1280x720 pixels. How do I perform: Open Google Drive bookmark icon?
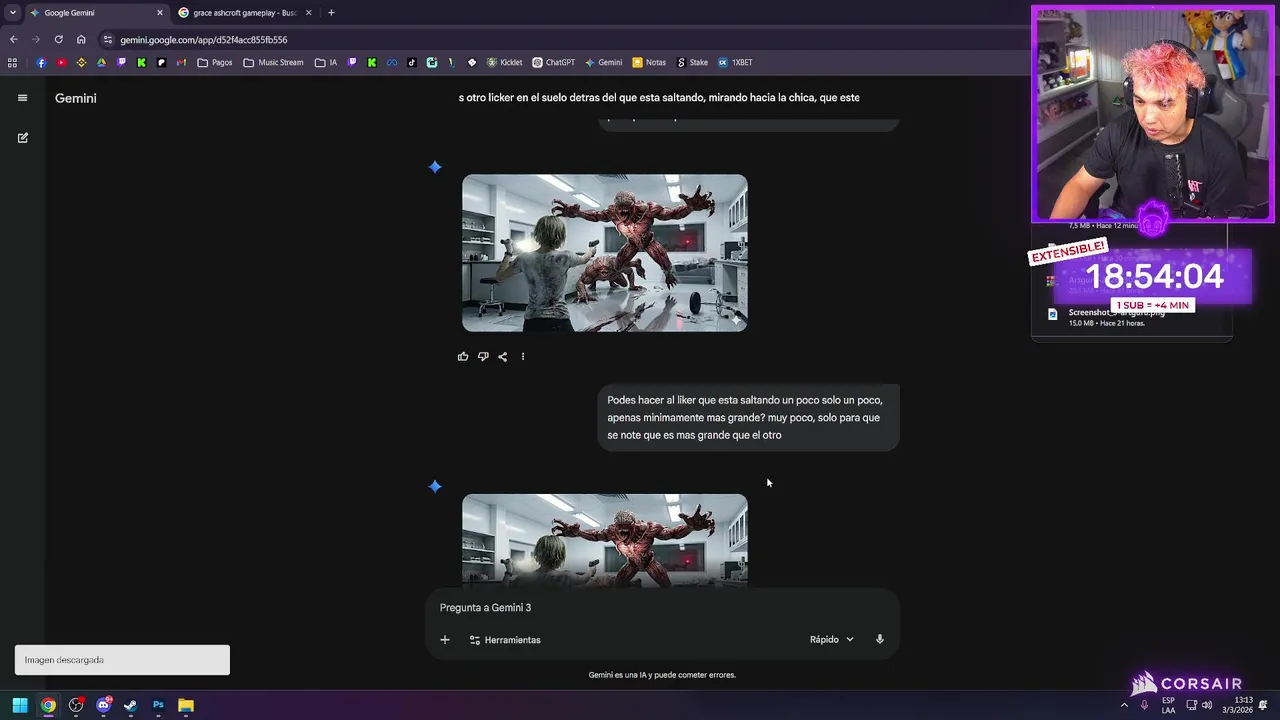(101, 62)
